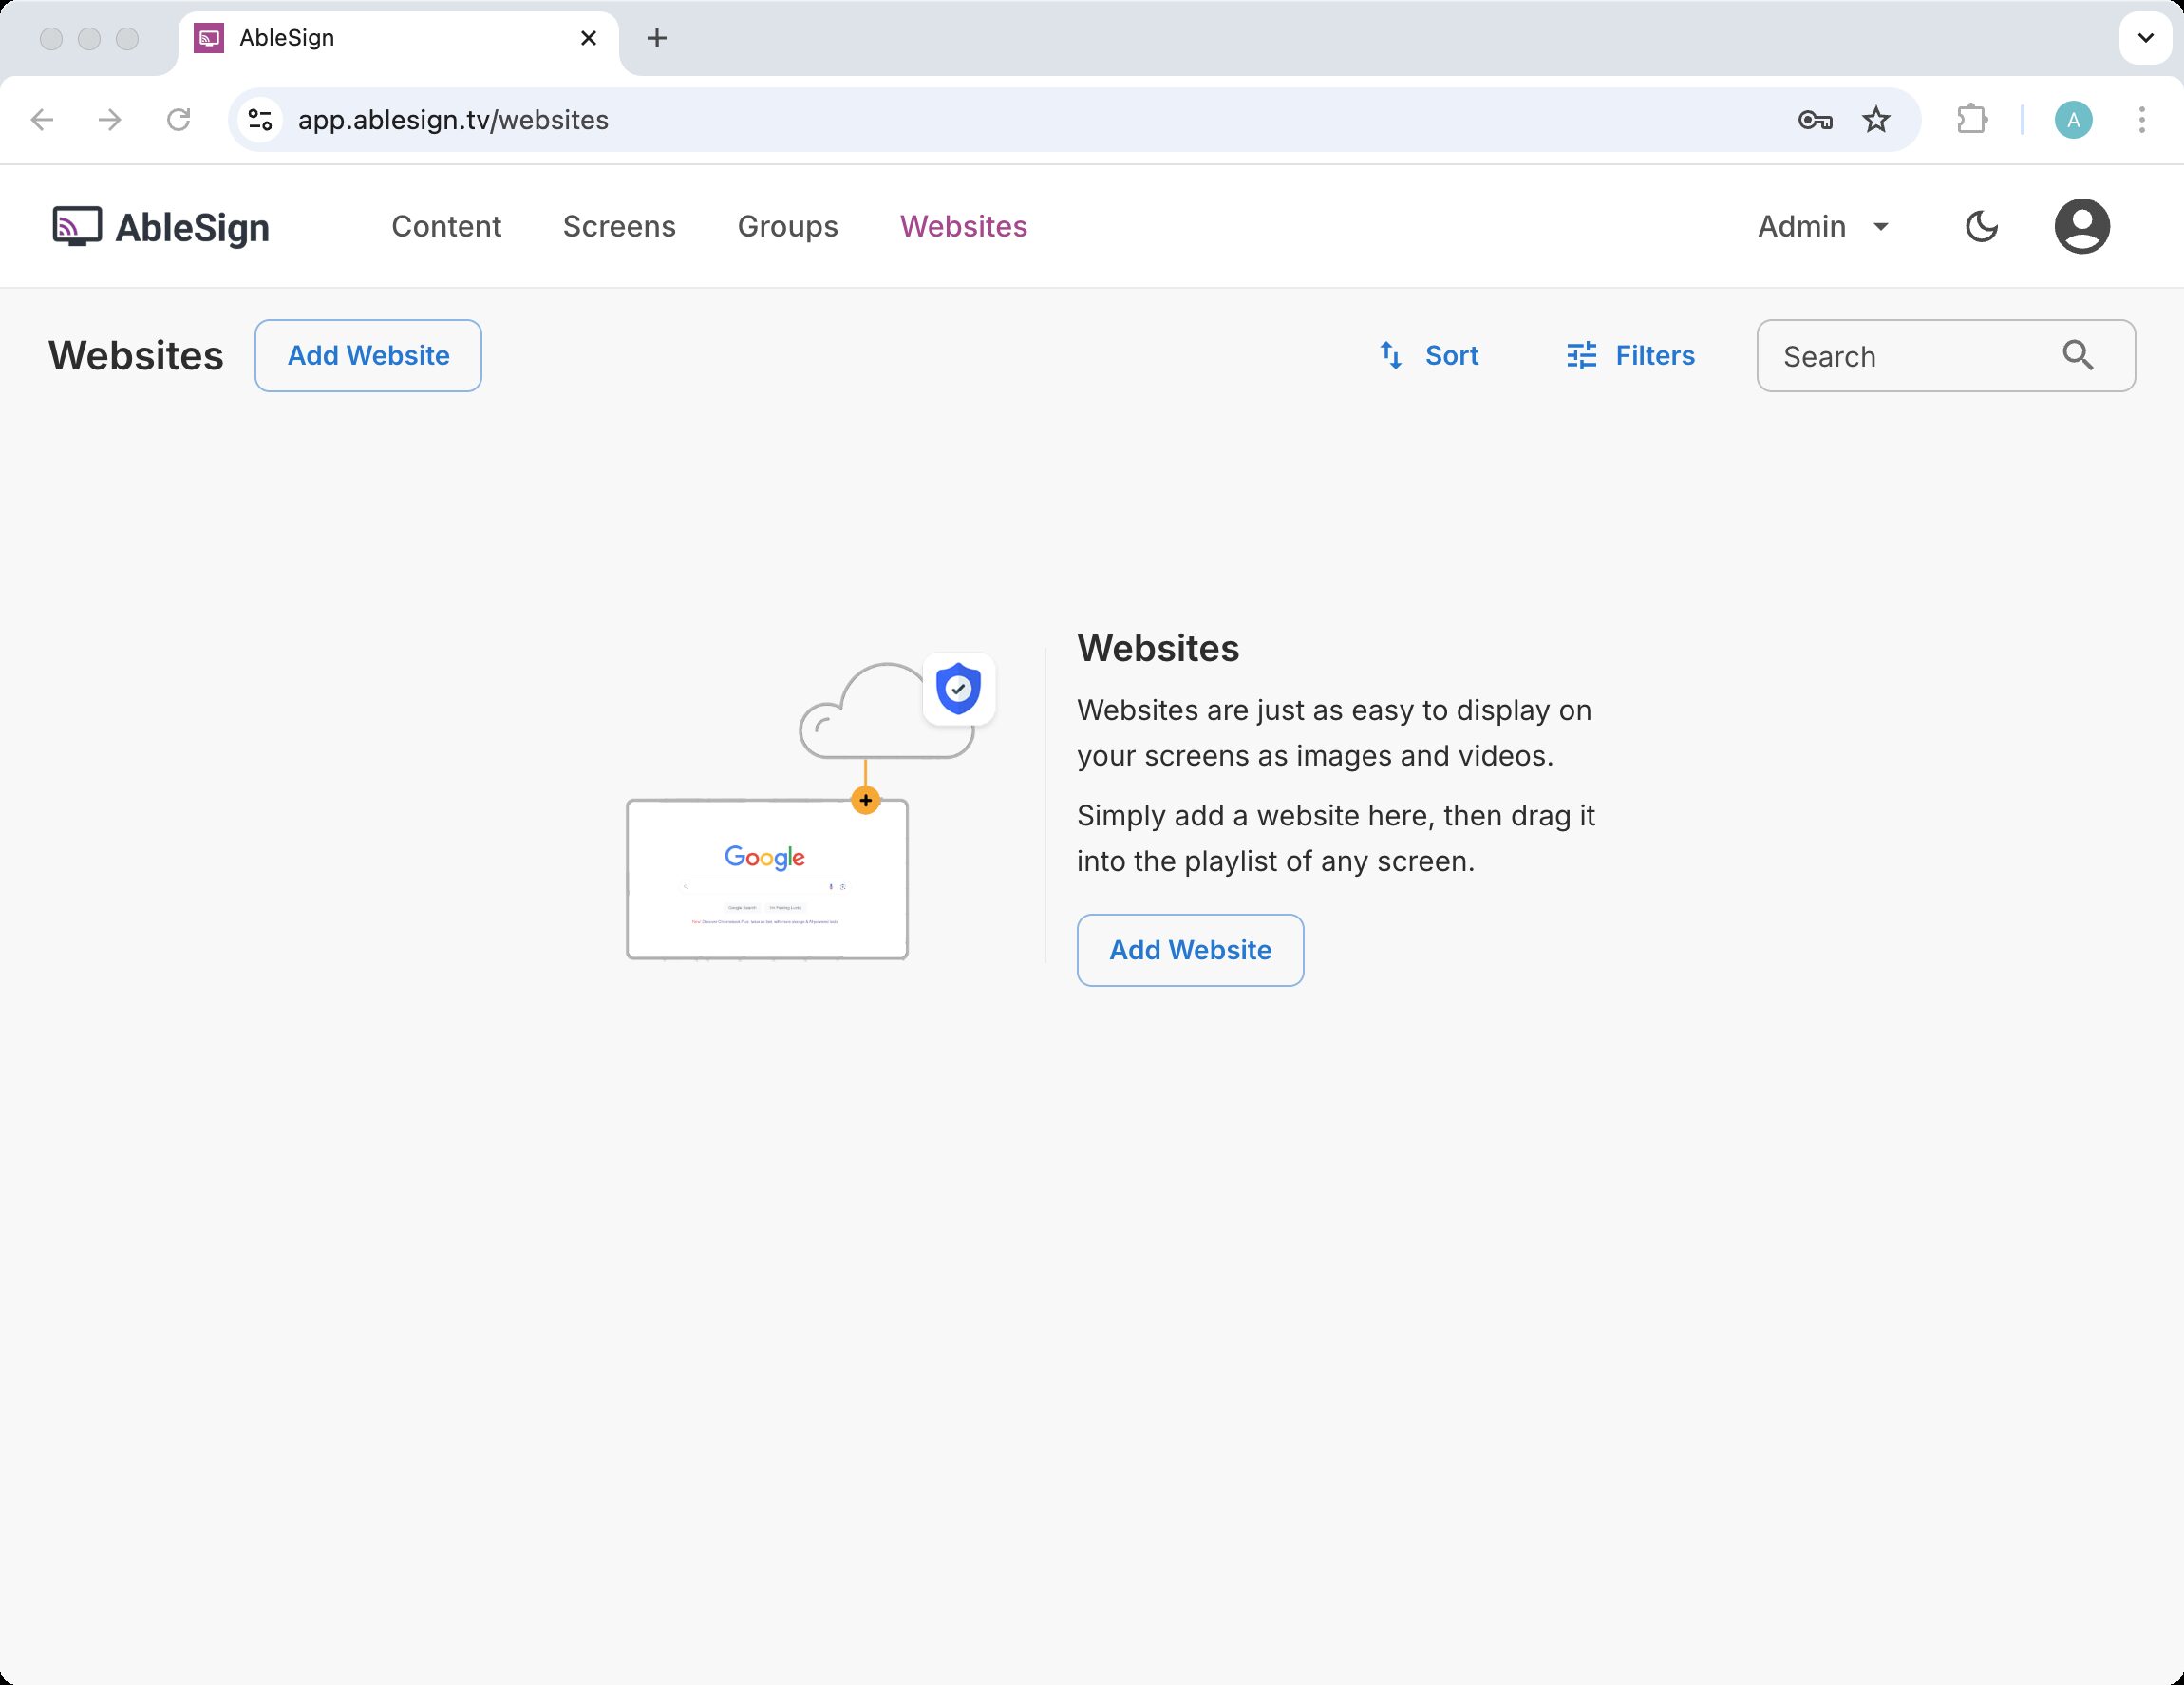Viewport: 2184px width, 1685px height.
Task: Open the saved passwords key icon
Action: pyautogui.click(x=1814, y=120)
